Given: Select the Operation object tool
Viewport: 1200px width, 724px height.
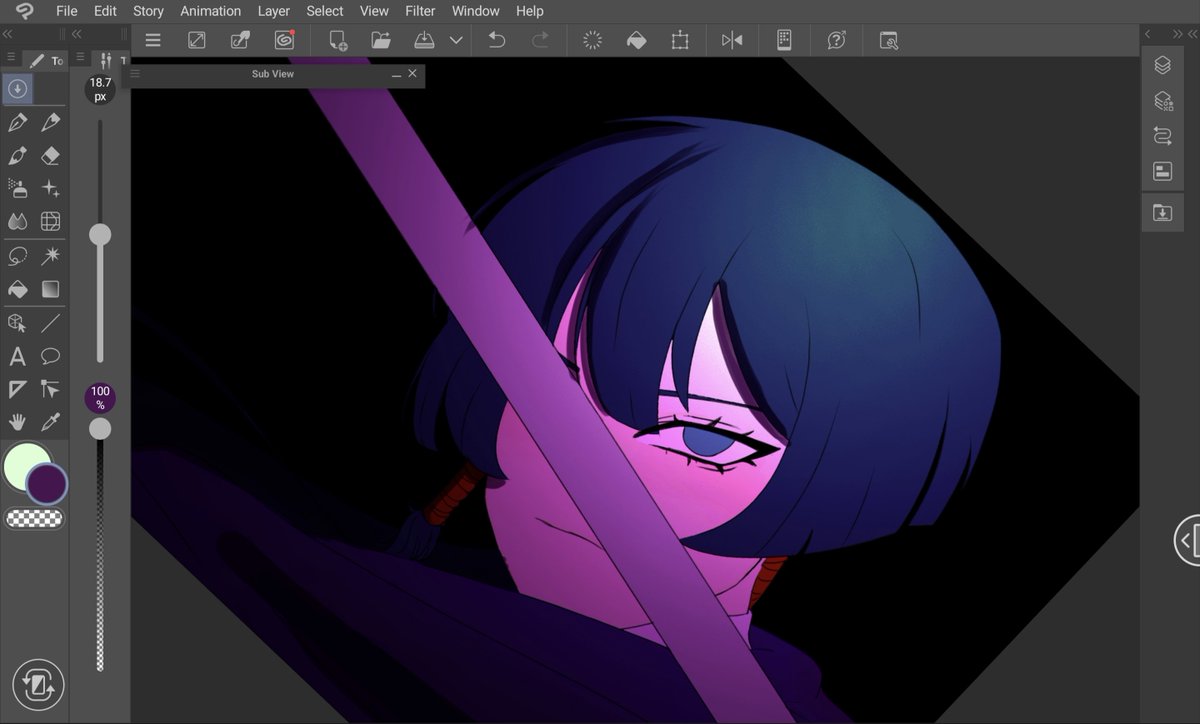Looking at the screenshot, I should click(17, 323).
